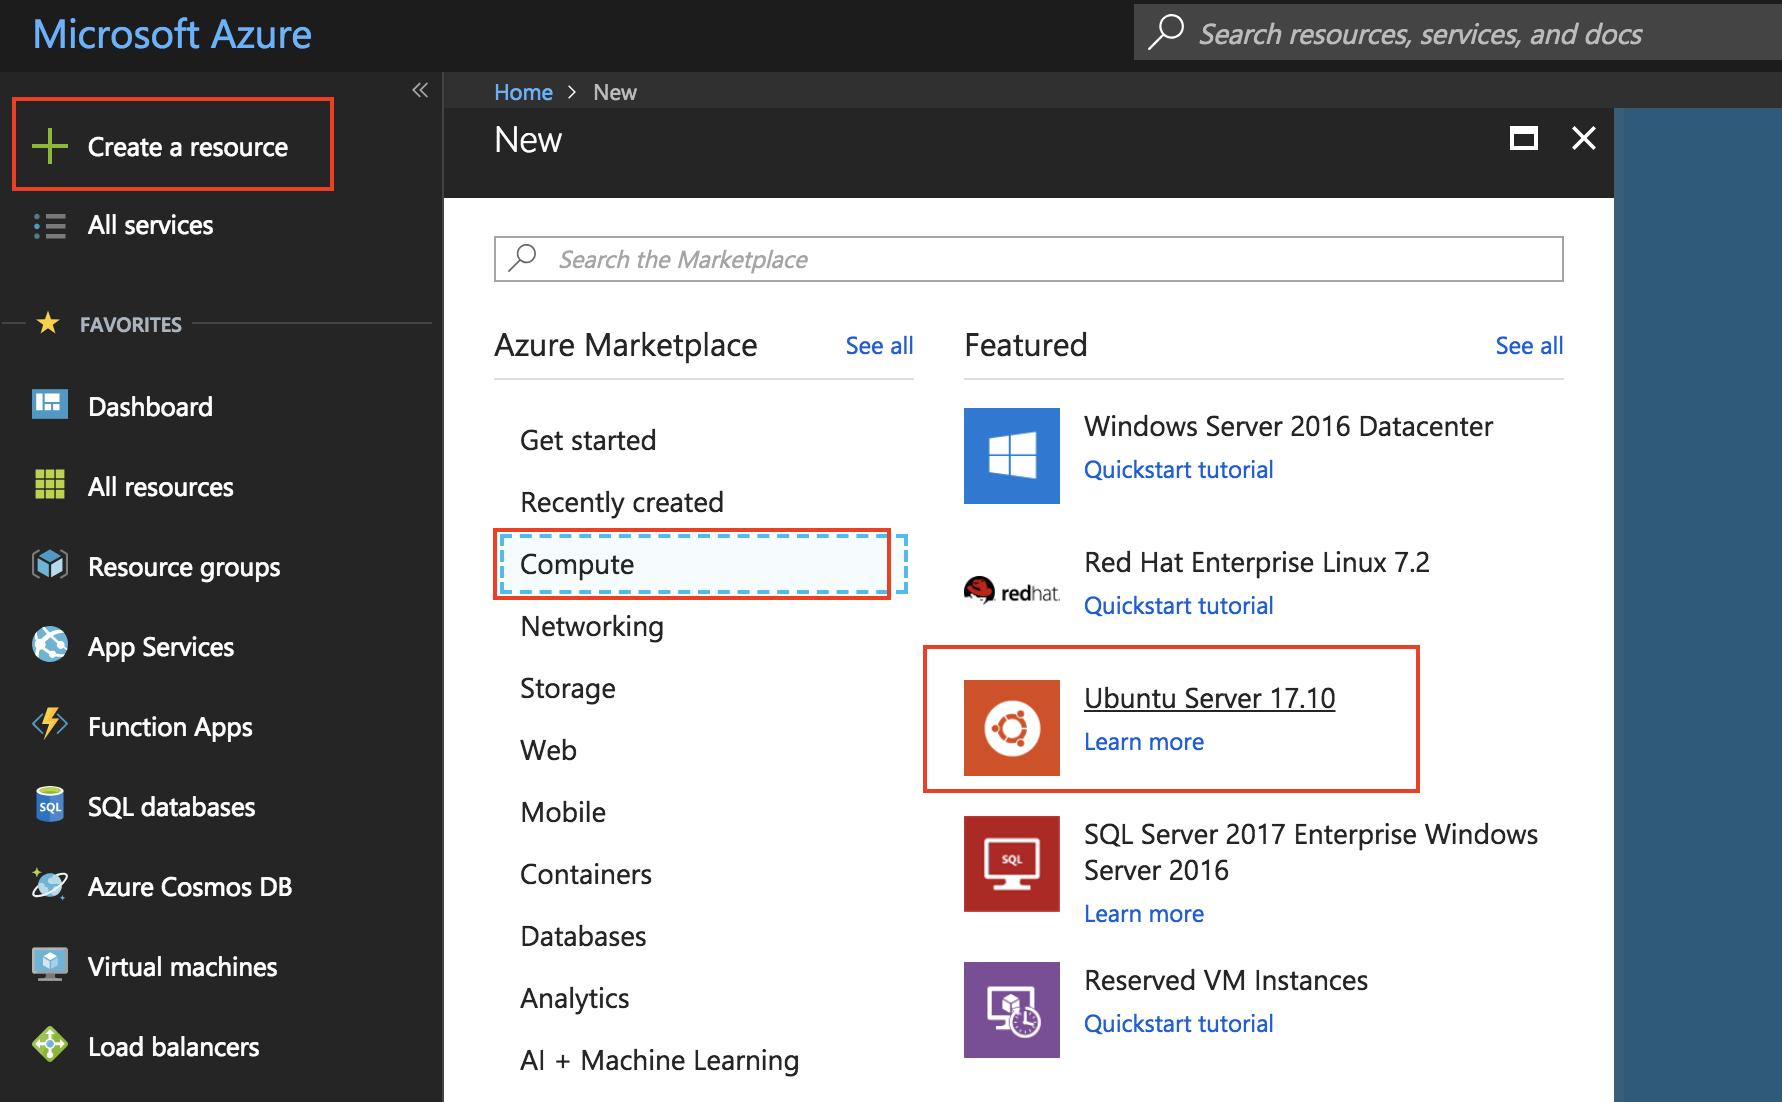Viewport: 1782px width, 1102px height.
Task: Click the Ubuntu Server orange logo tile
Action: point(1011,728)
